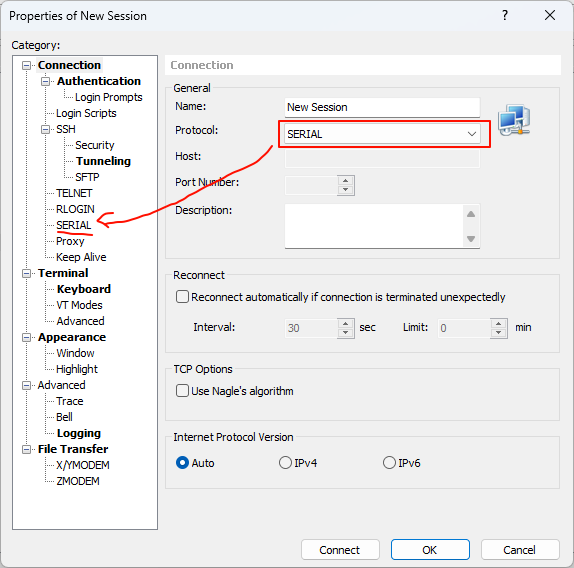The width and height of the screenshot is (574, 568).
Task: Enable Reconnect automatically checkbox
Action: (x=182, y=297)
